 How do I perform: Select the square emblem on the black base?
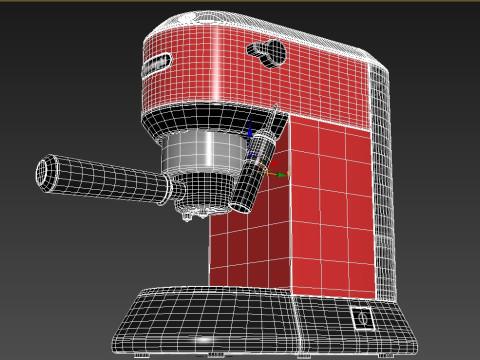pos(362,318)
